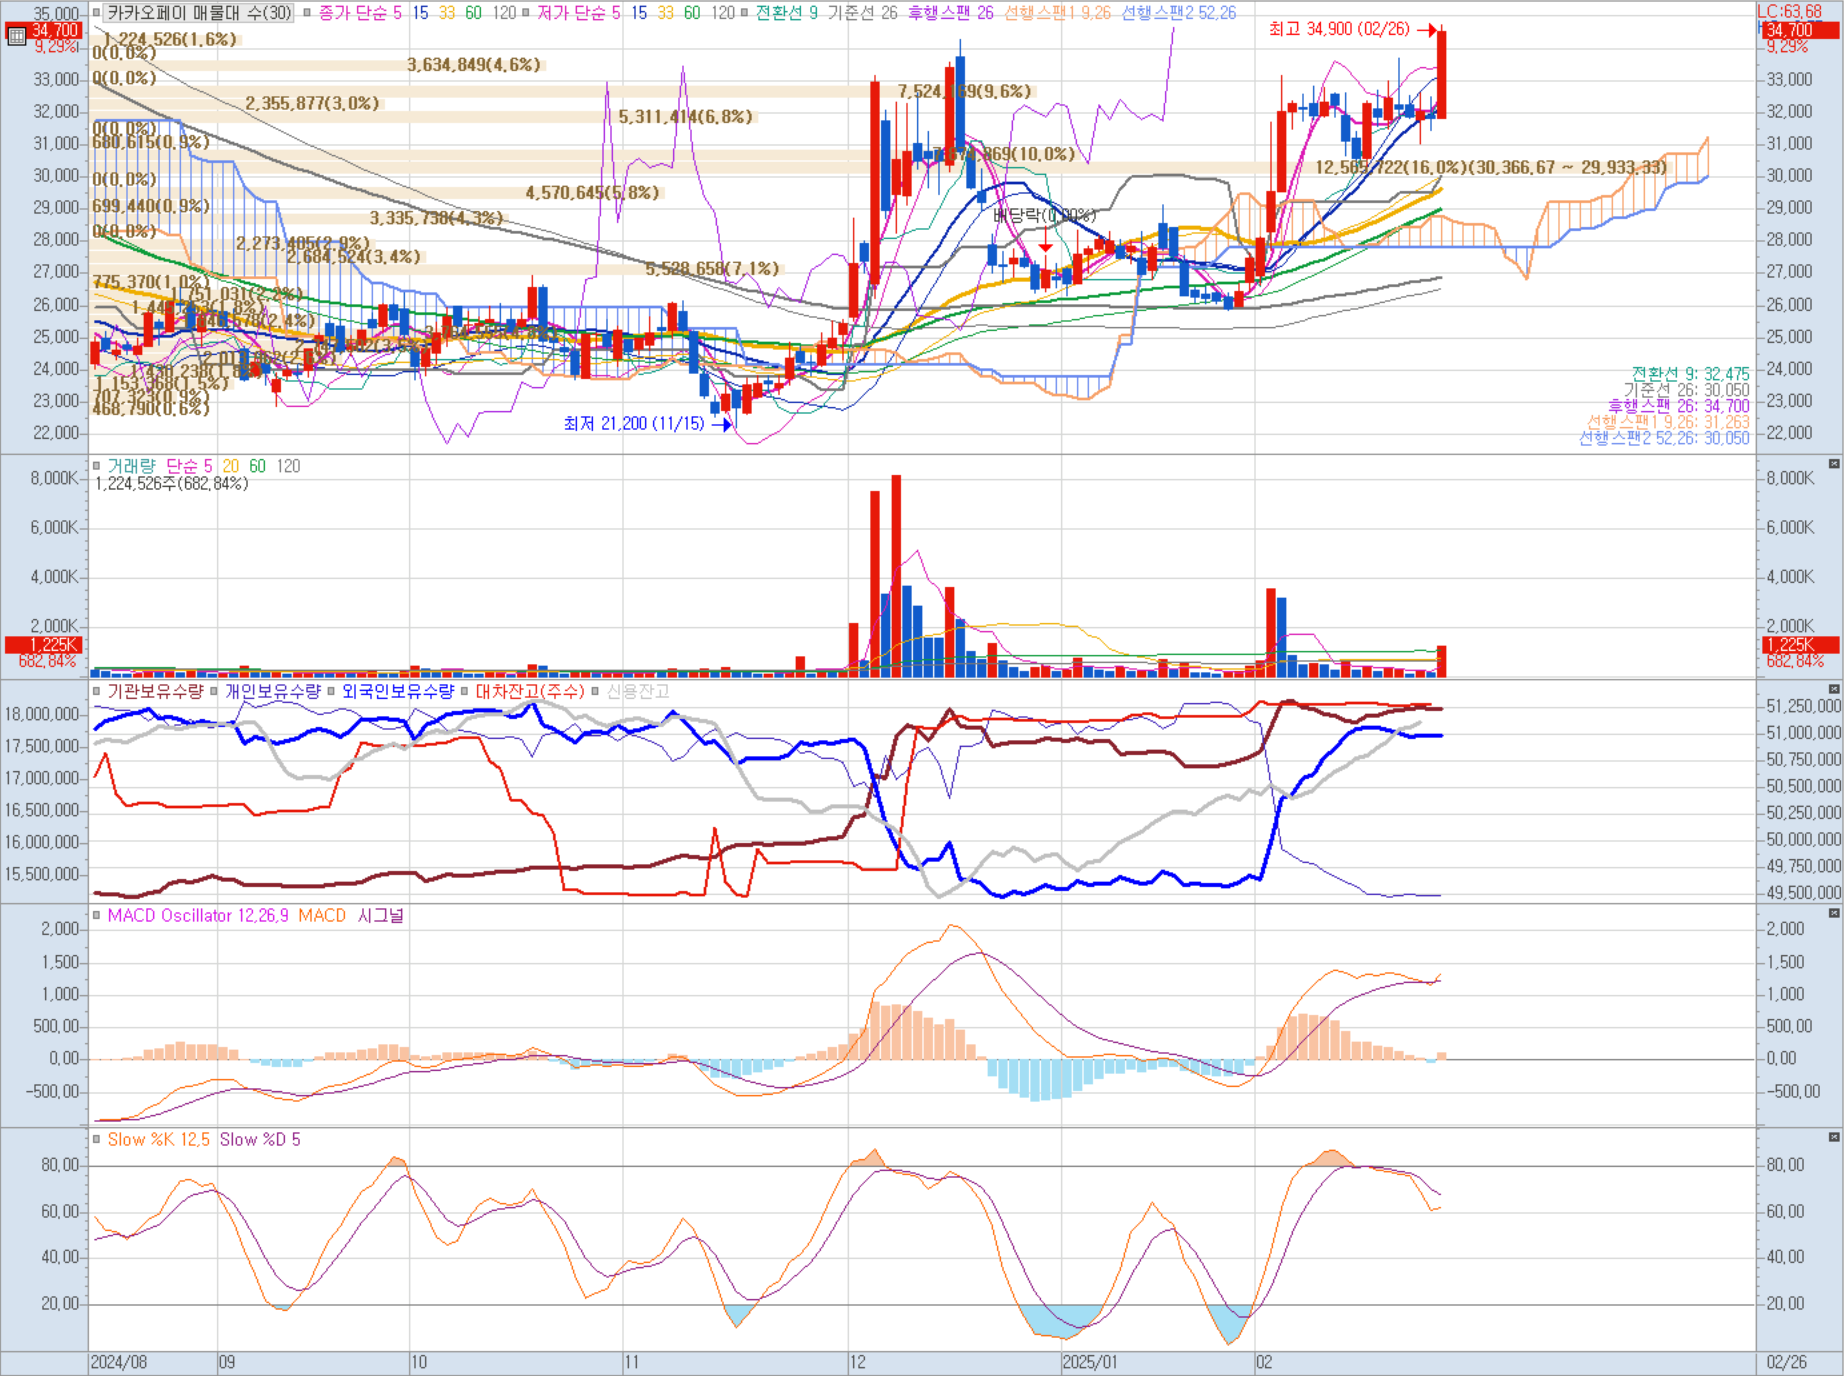This screenshot has height=1376, width=1844.
Task: Click the 2025/01 date on the time axis
Action: point(1090,1362)
